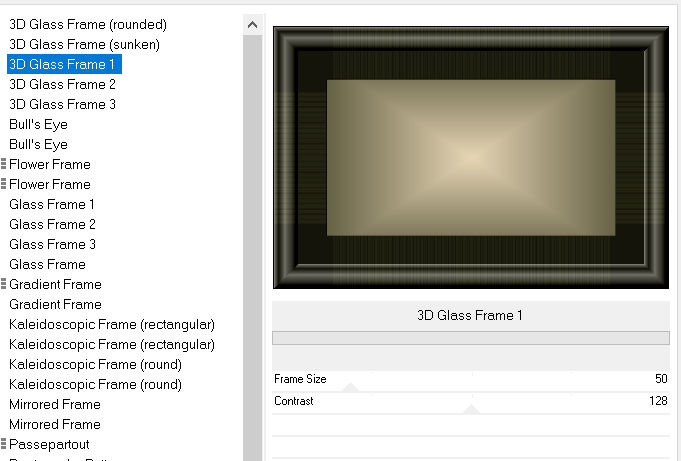Open the Passepartout filter entry
681x461 pixels.
pos(49,444)
